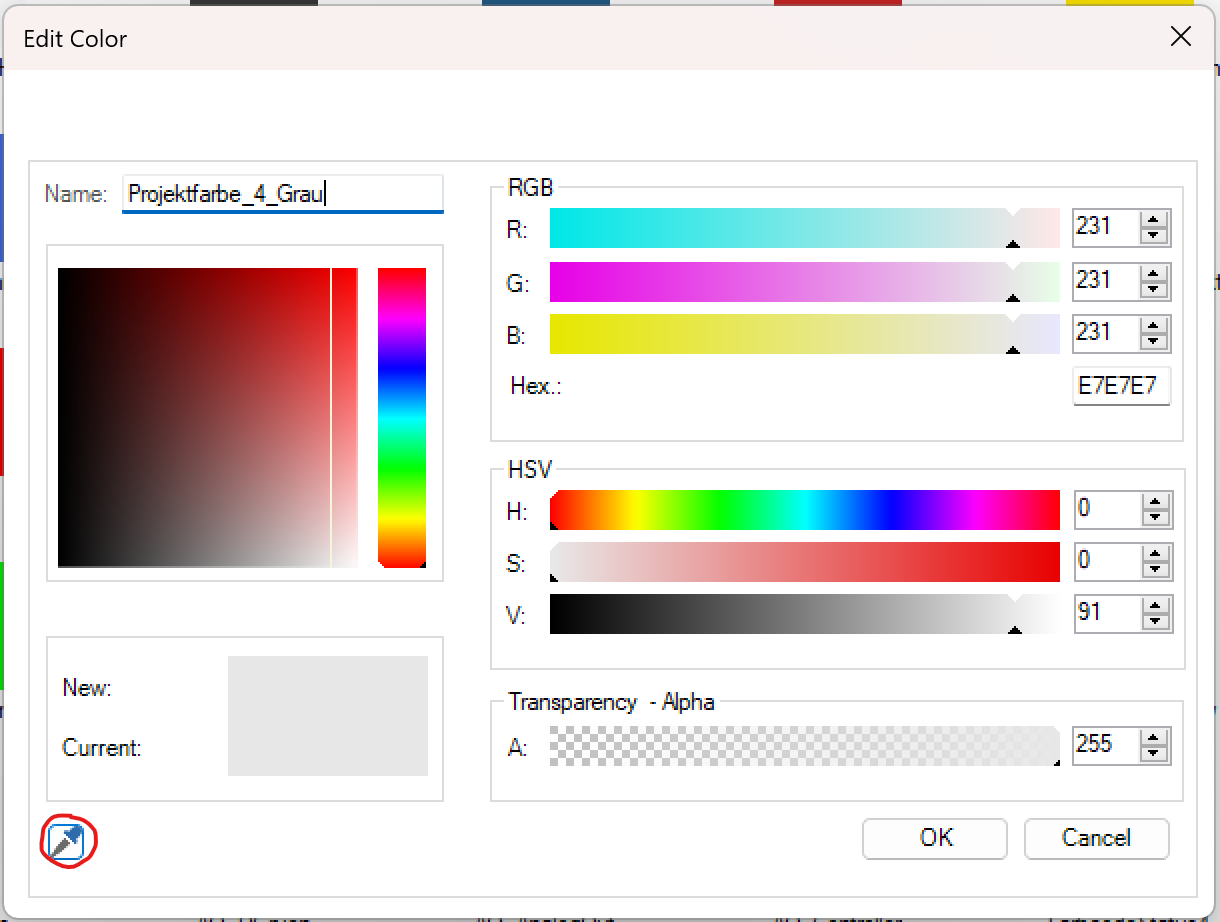Increase the G value with up arrow

pyautogui.click(x=1154, y=273)
